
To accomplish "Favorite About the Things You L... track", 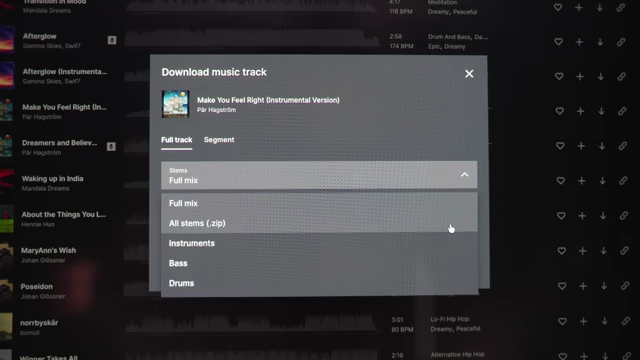I will [x=561, y=216].
